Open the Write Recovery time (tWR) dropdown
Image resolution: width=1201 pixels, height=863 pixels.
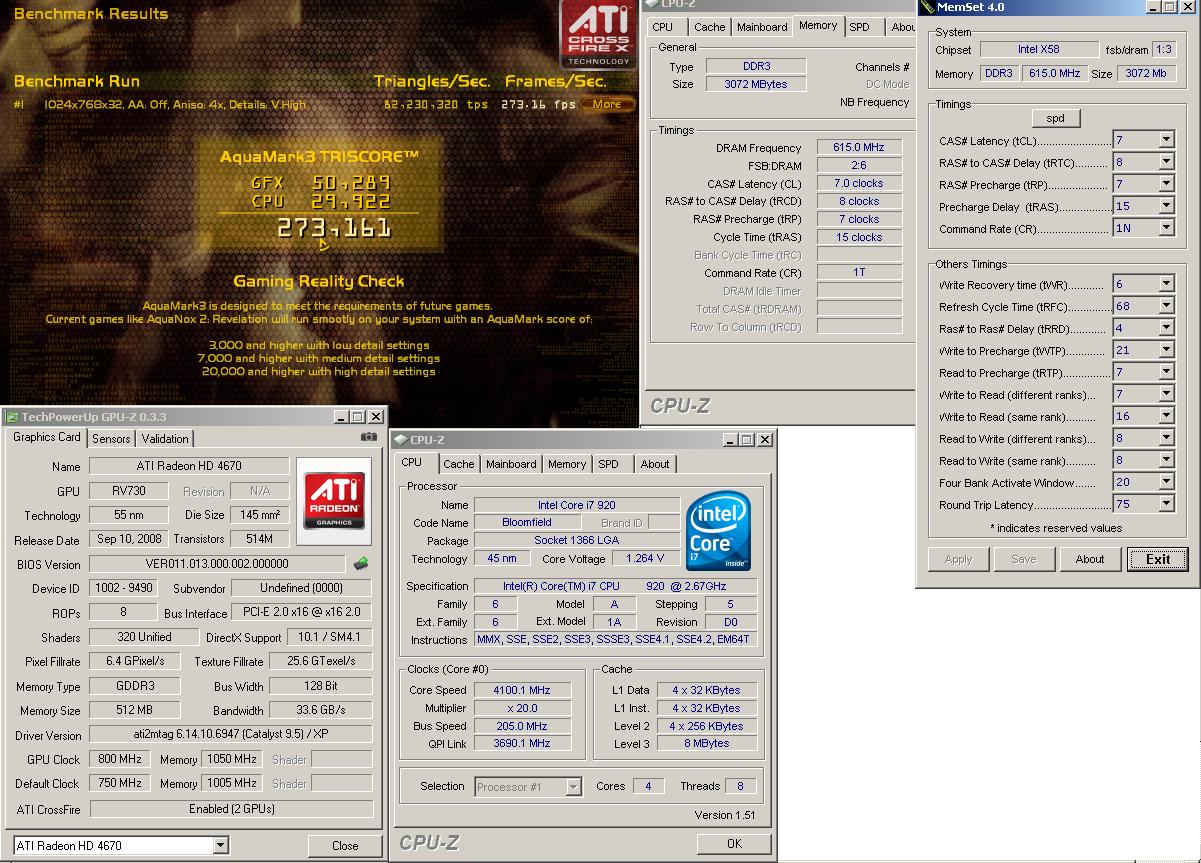click(1166, 284)
